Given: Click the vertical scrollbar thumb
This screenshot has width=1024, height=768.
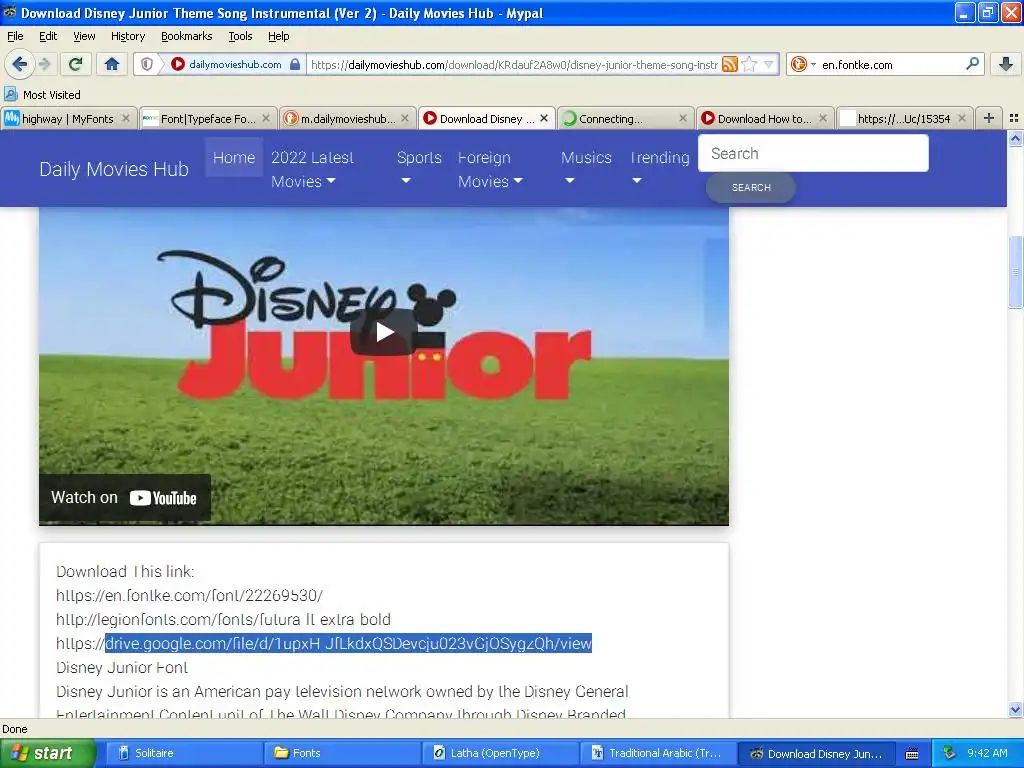Looking at the screenshot, I should tap(1015, 272).
